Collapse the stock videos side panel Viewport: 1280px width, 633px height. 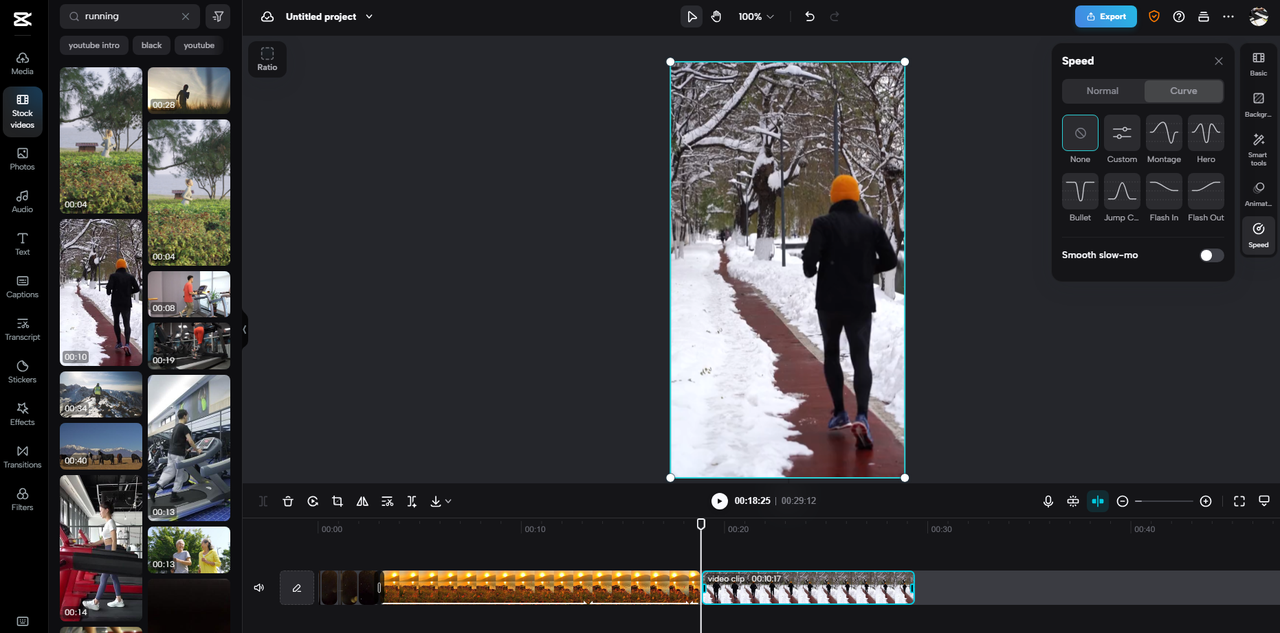click(x=244, y=329)
